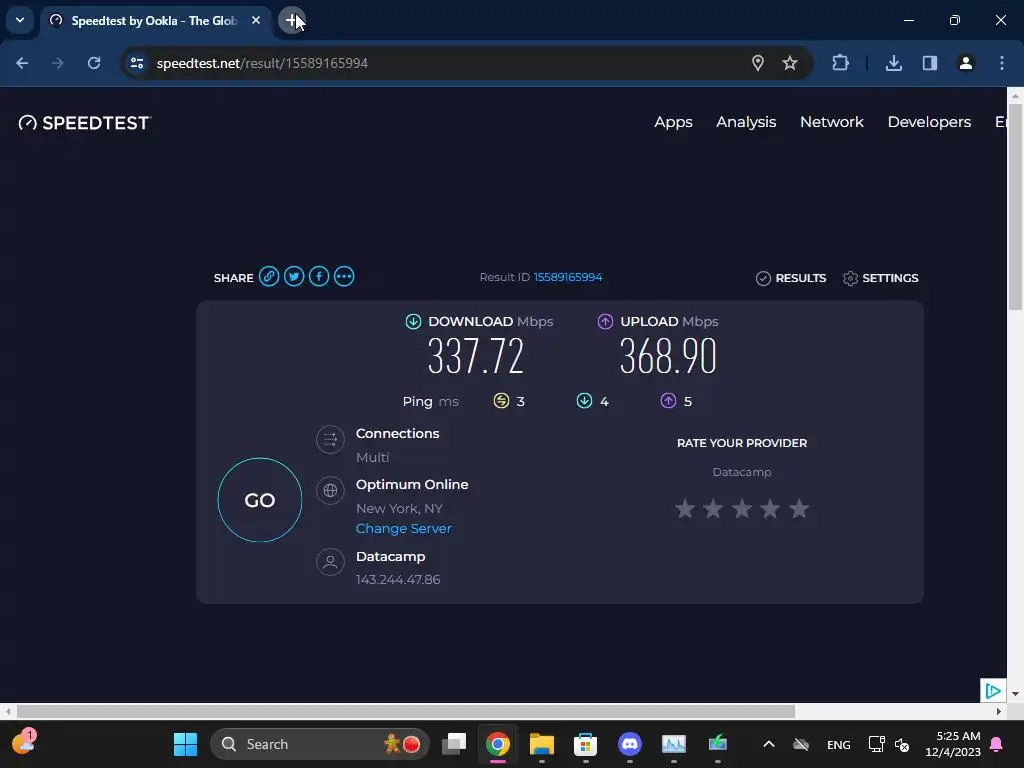Rate provider three stars
1024x768 pixels.
742,508
